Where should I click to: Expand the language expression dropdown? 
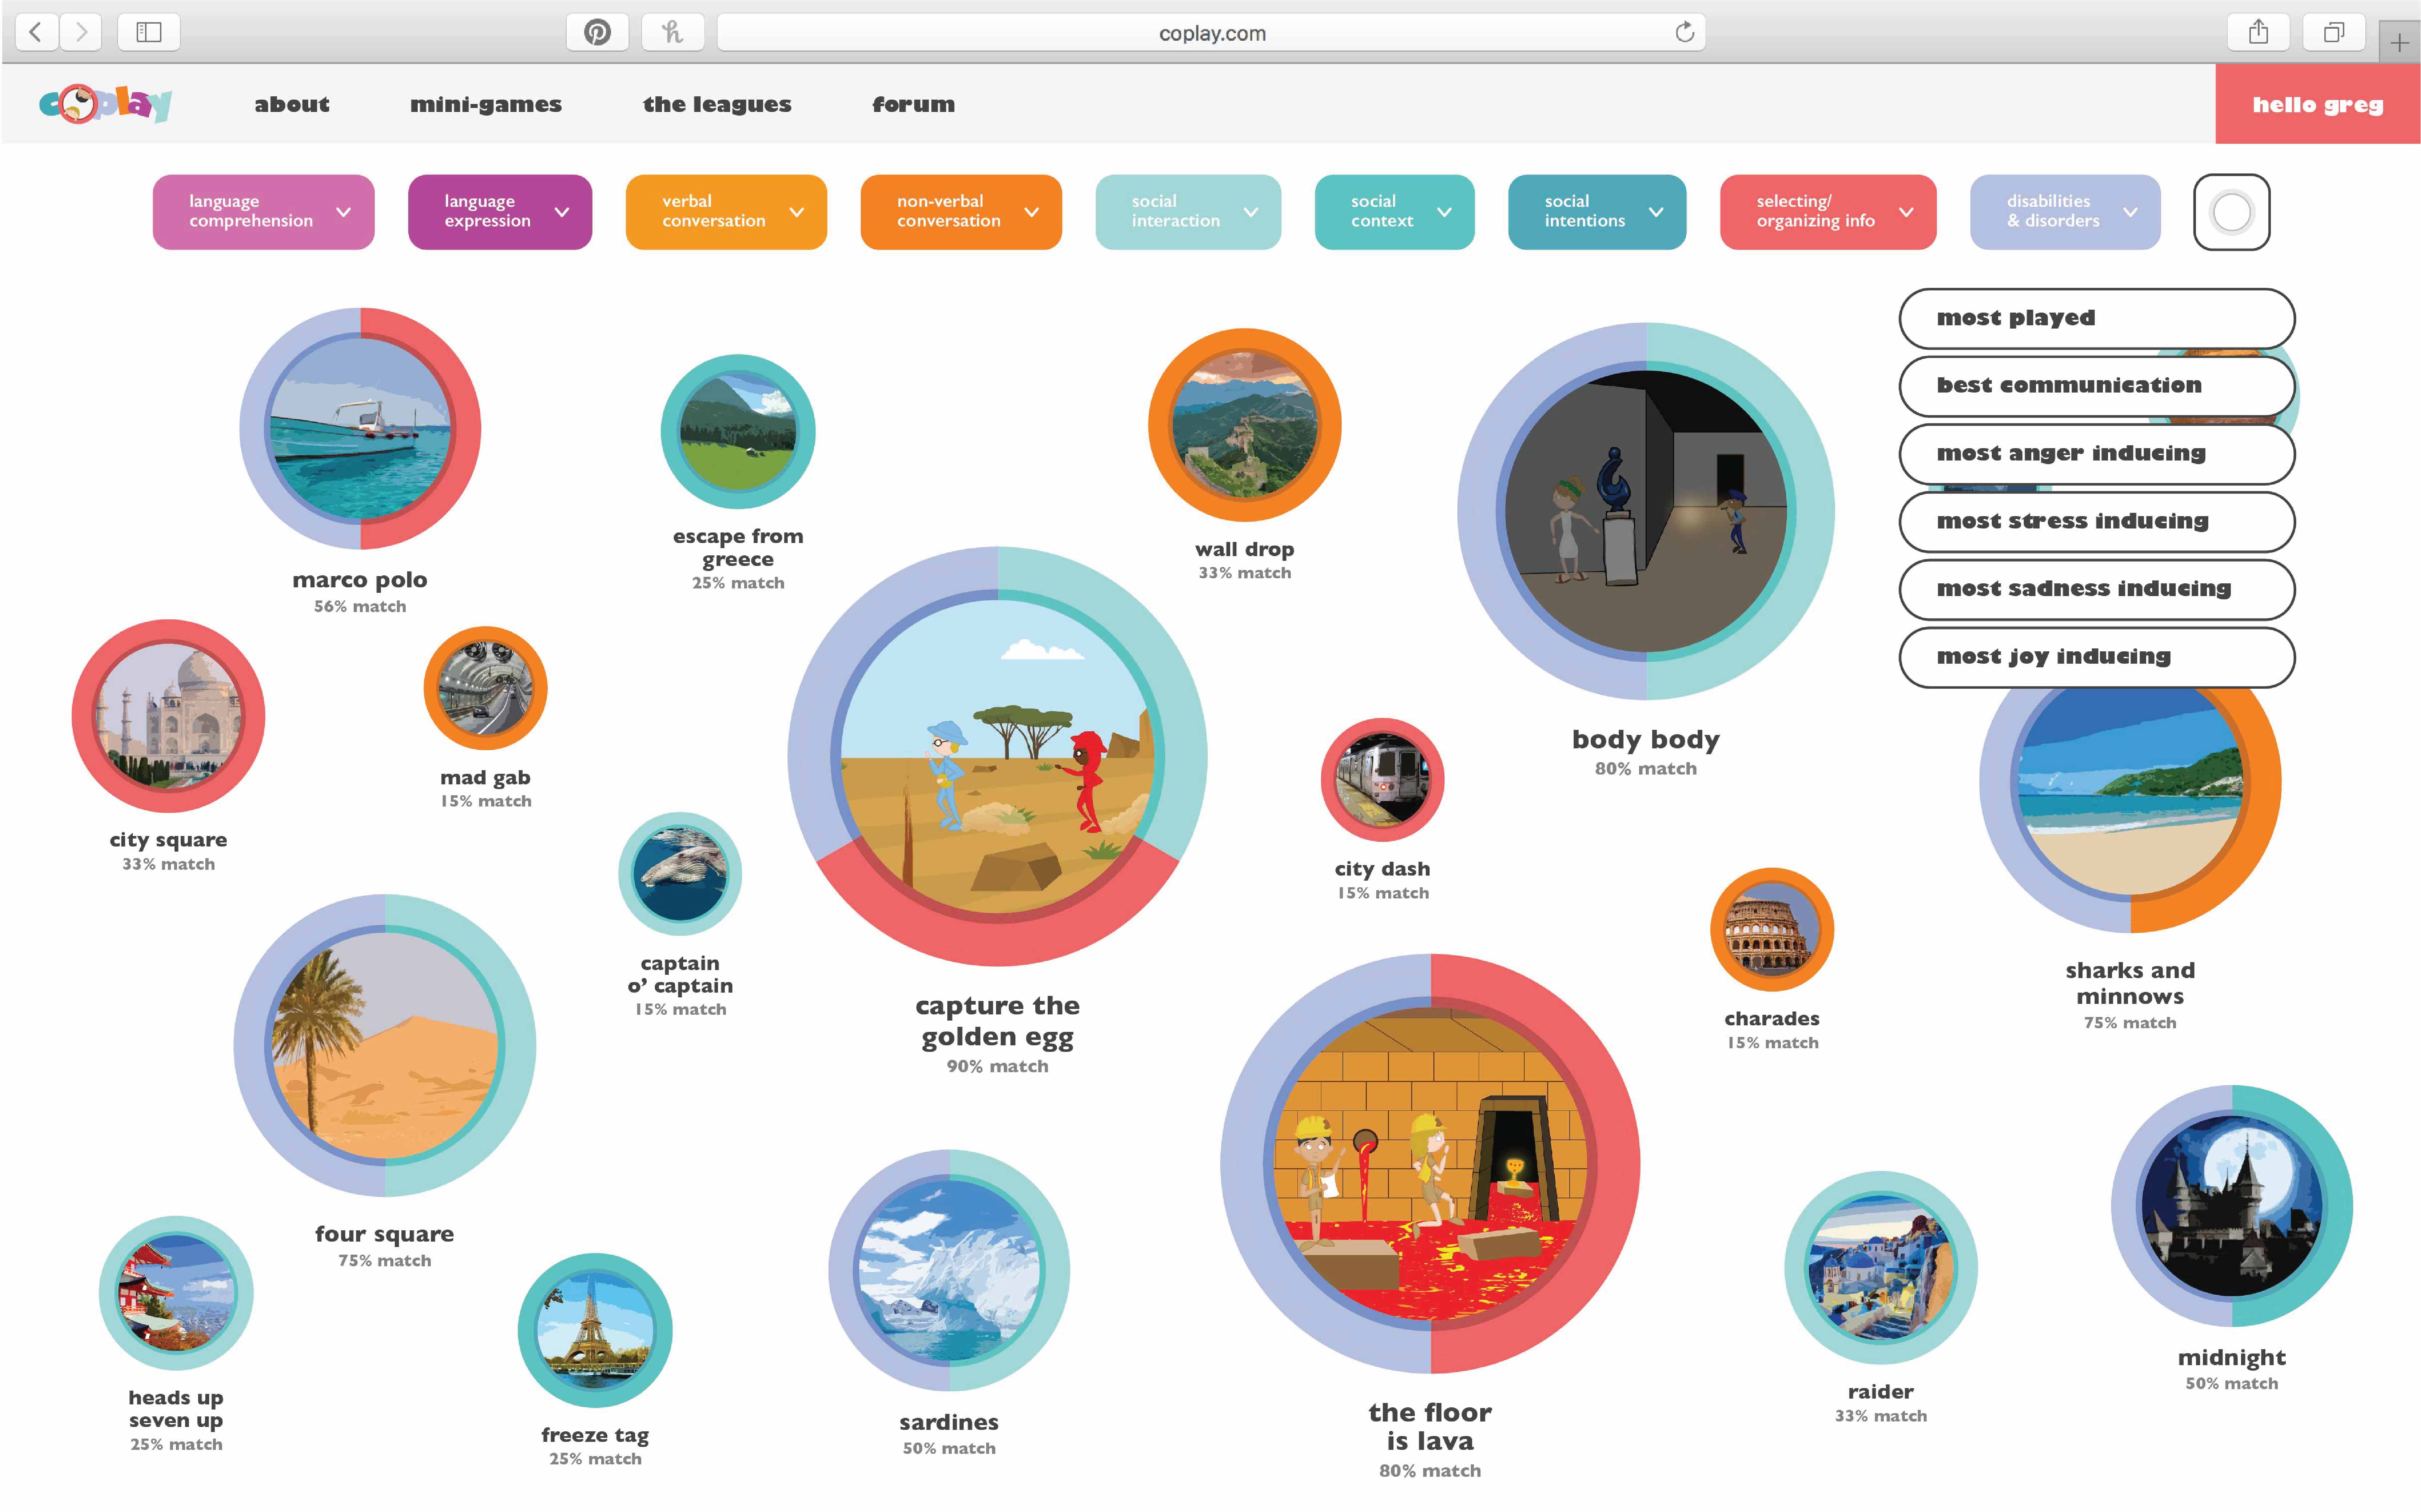[x=499, y=212]
